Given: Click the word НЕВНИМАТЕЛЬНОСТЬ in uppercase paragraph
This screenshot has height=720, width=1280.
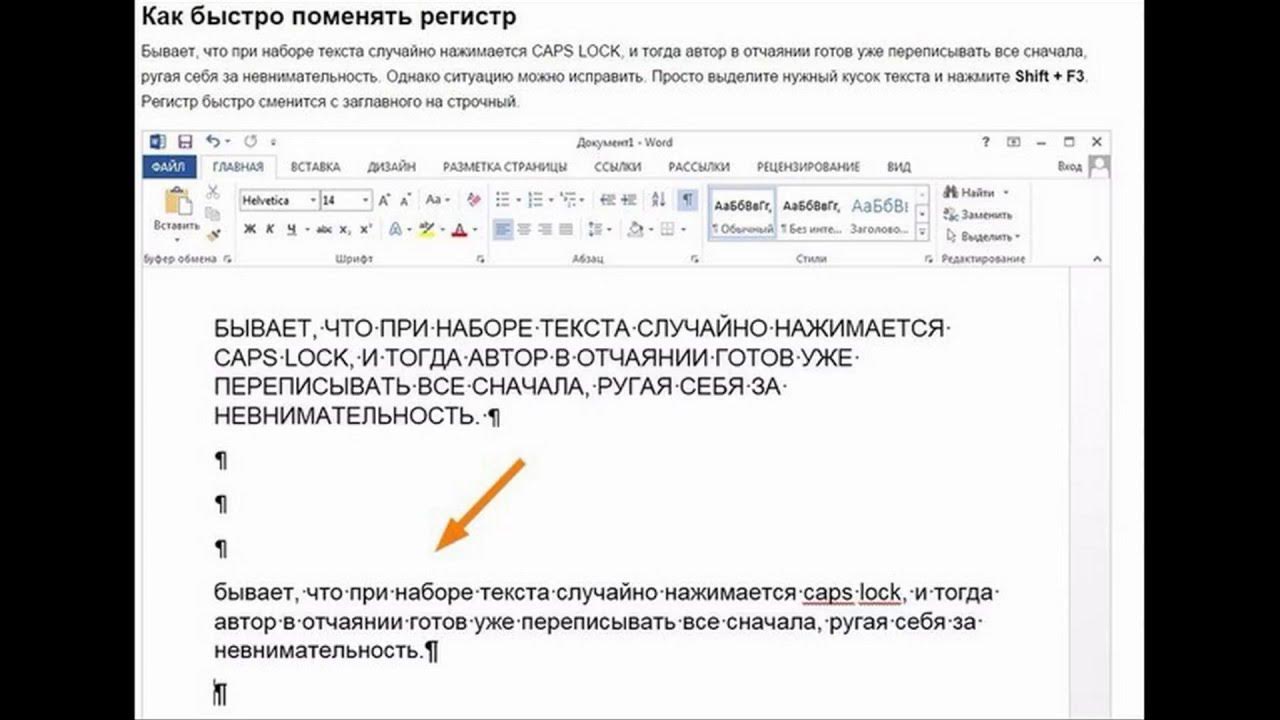Looking at the screenshot, I should (346, 416).
